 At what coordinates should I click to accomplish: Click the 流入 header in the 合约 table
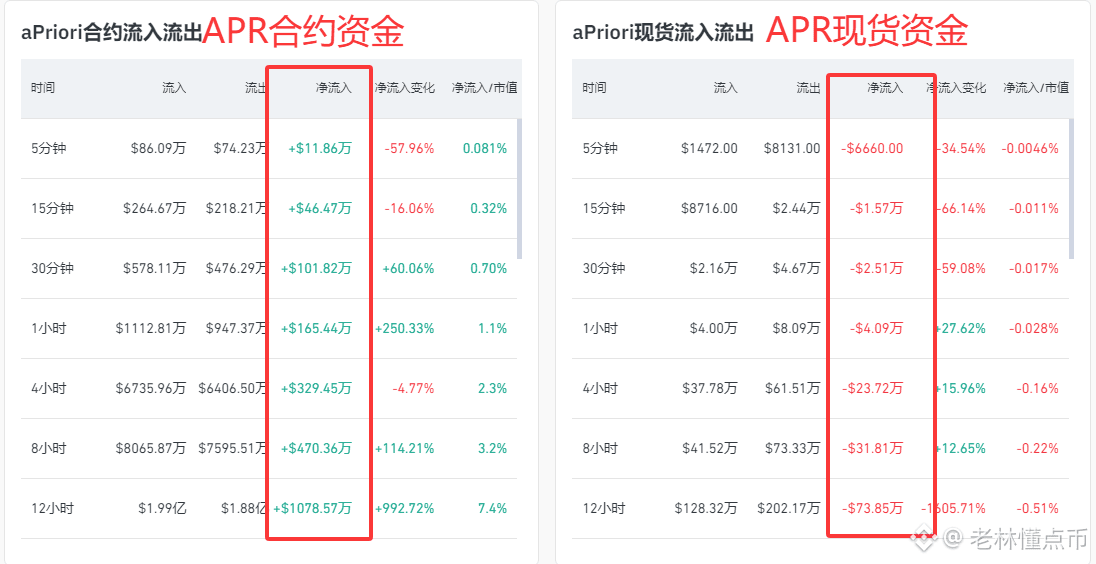tap(174, 88)
